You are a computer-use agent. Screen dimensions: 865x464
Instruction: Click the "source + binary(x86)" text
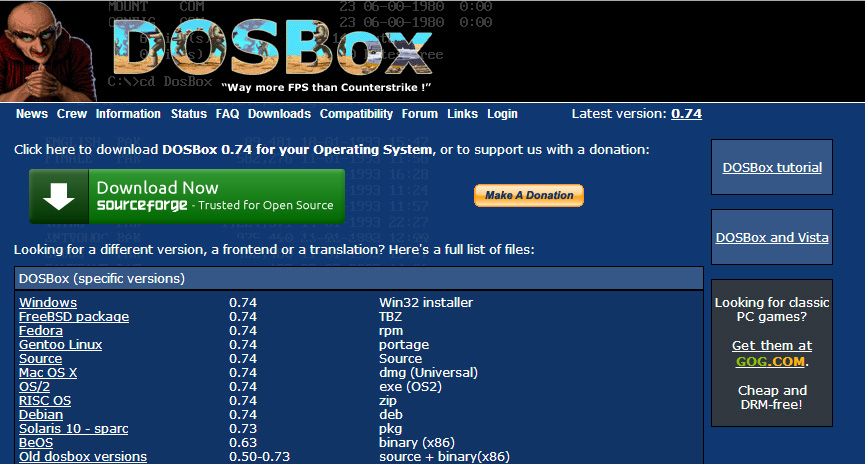(x=444, y=457)
